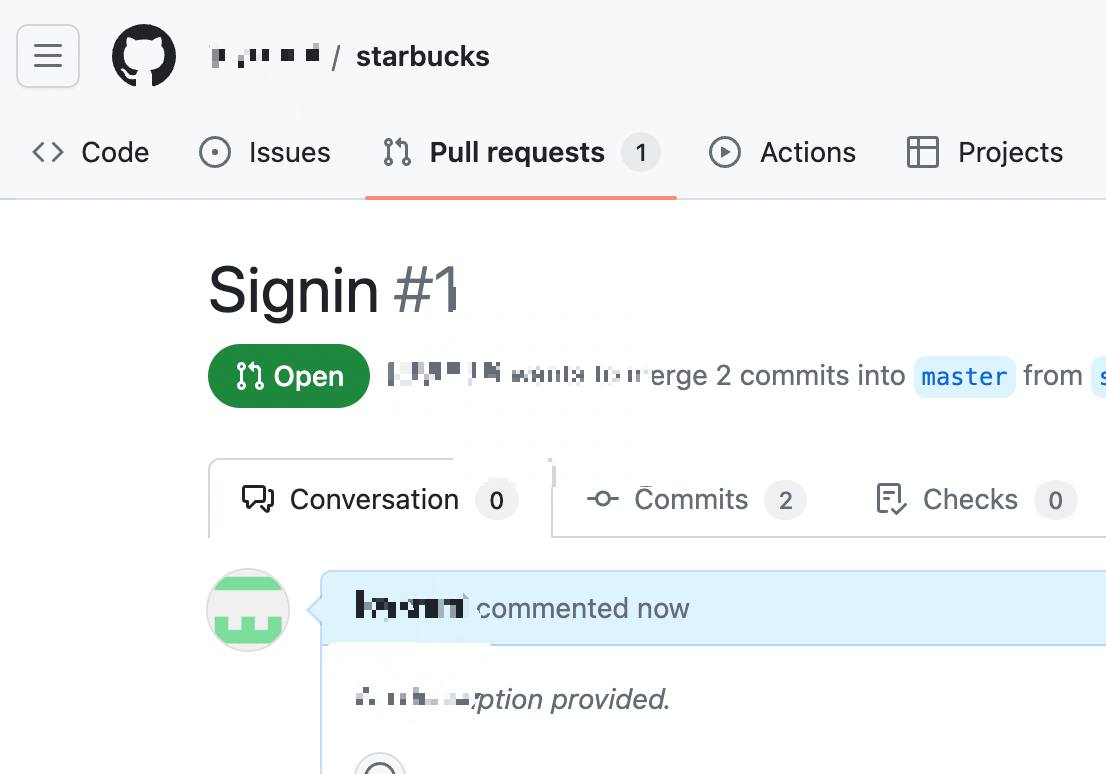Click the Actions play icon

725,152
